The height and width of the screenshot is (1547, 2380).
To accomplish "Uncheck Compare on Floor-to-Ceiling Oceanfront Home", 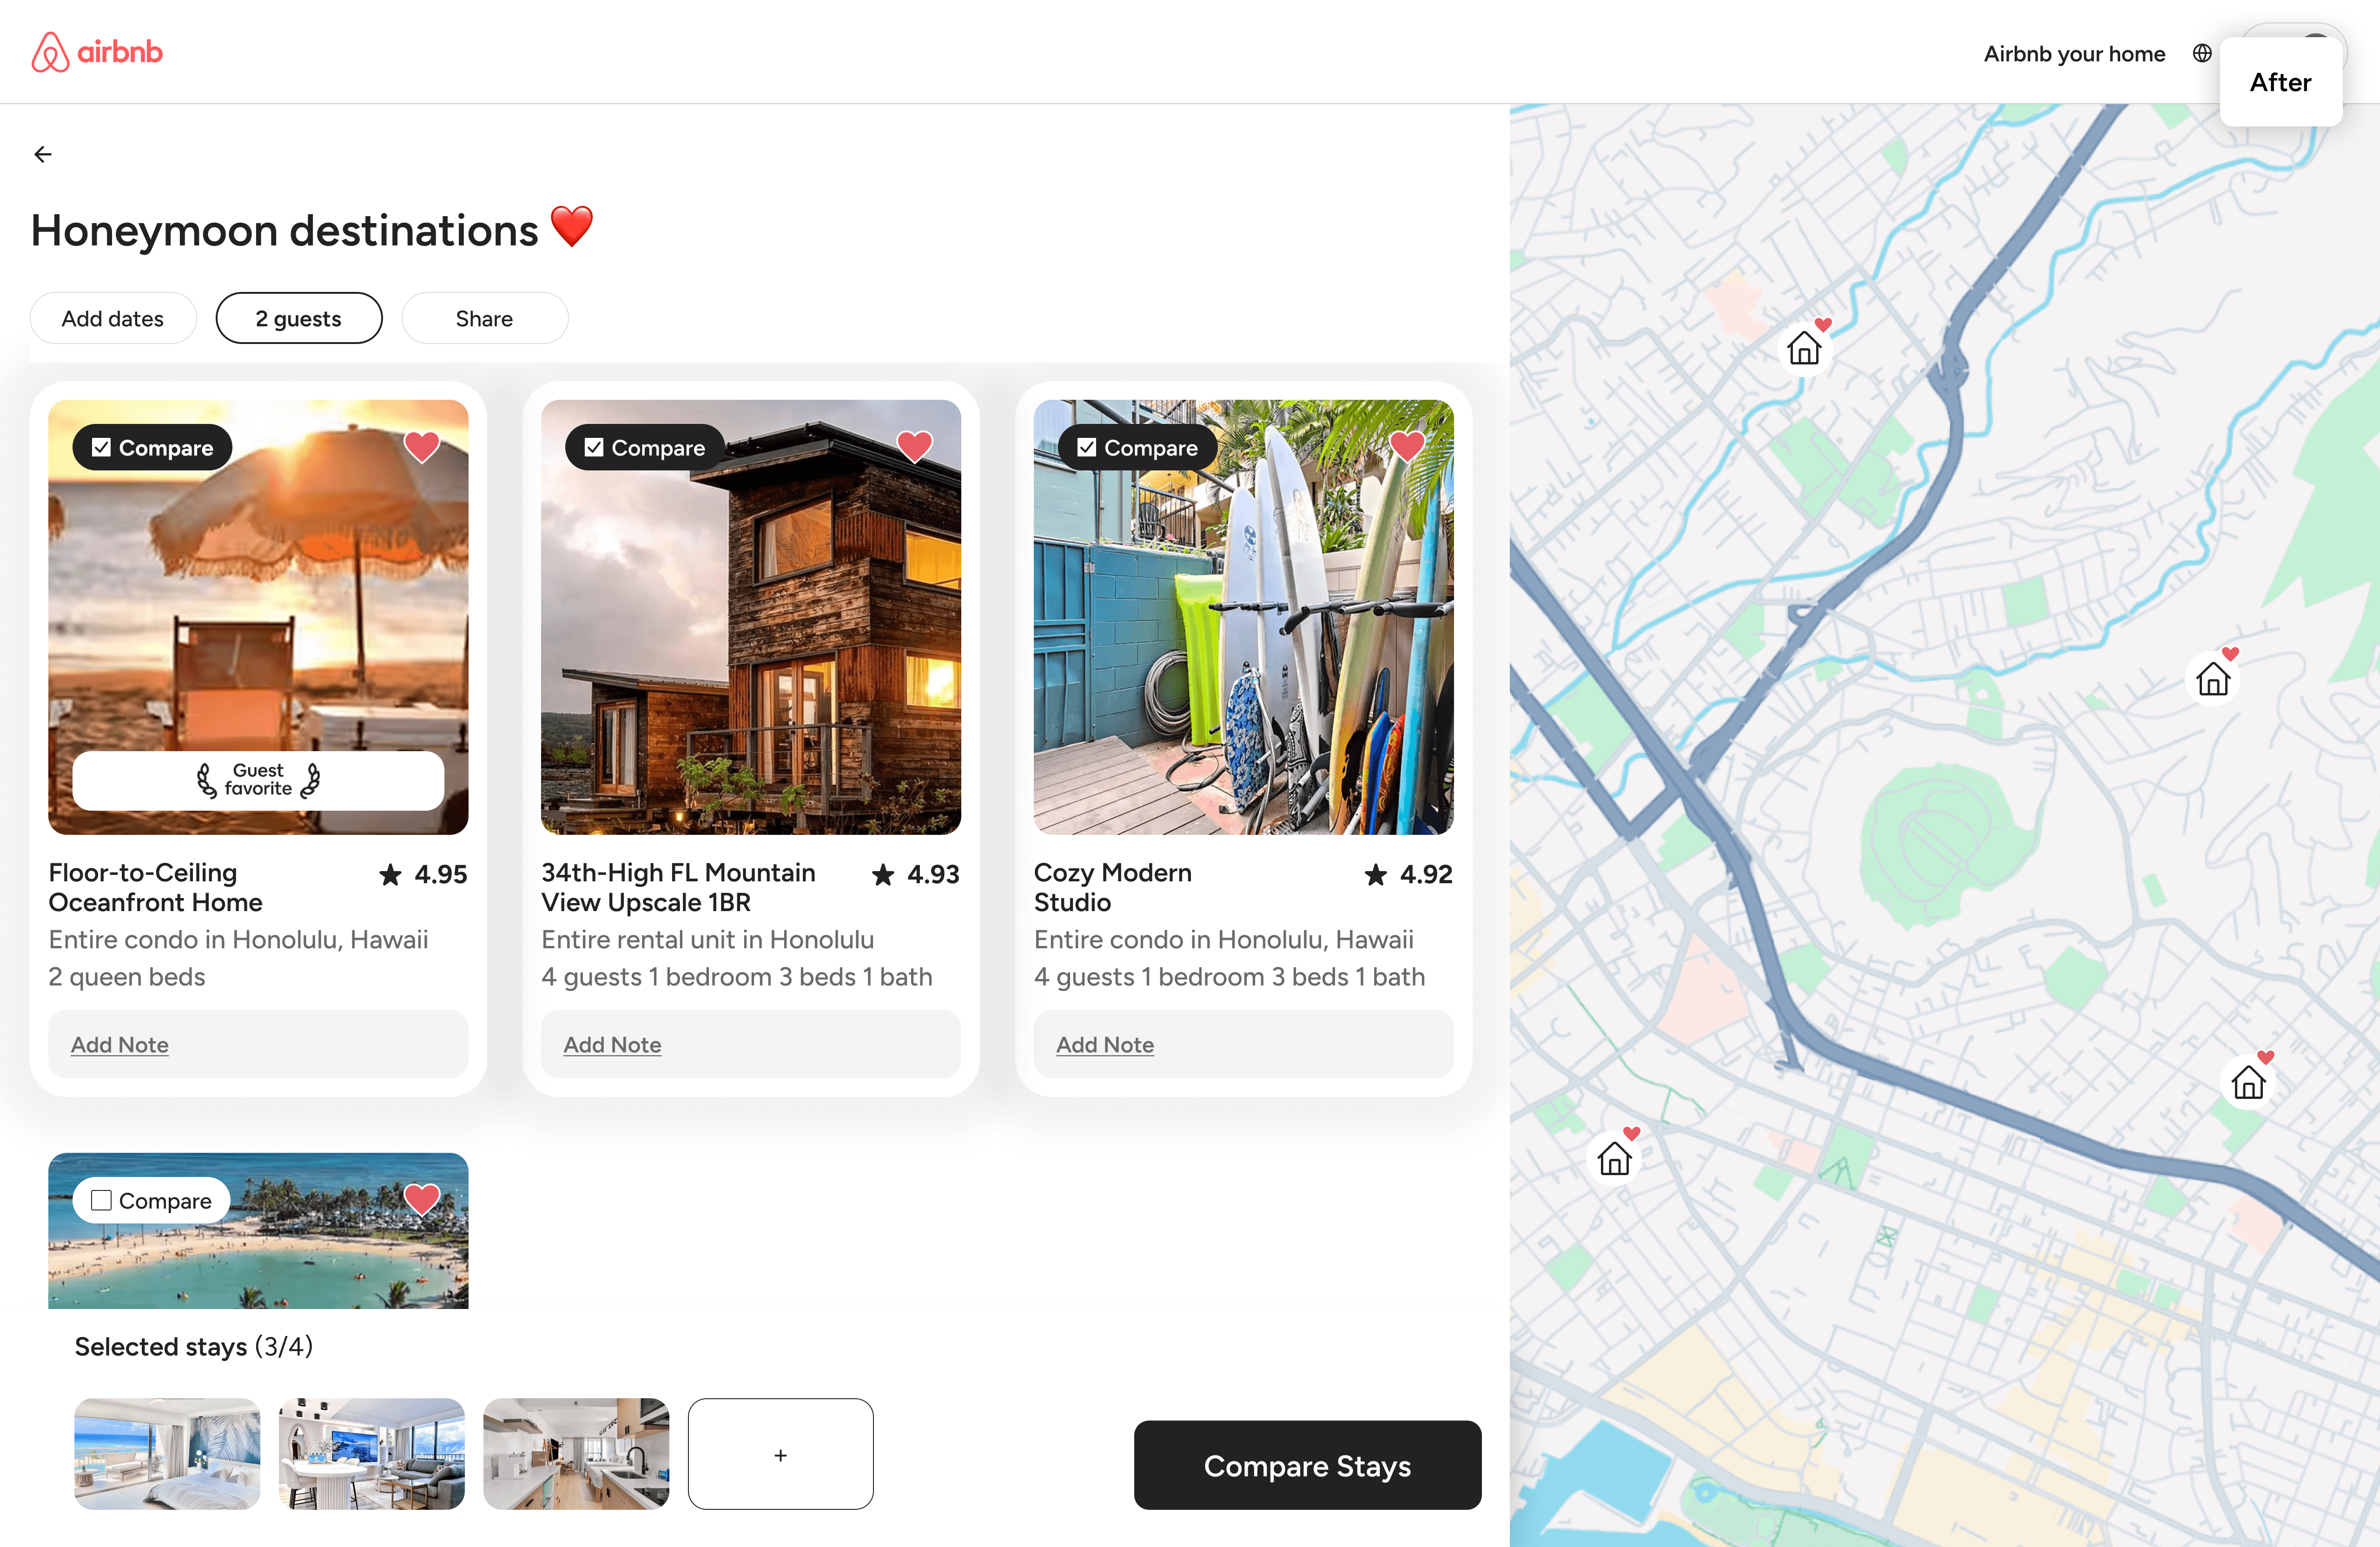I will [102, 447].
